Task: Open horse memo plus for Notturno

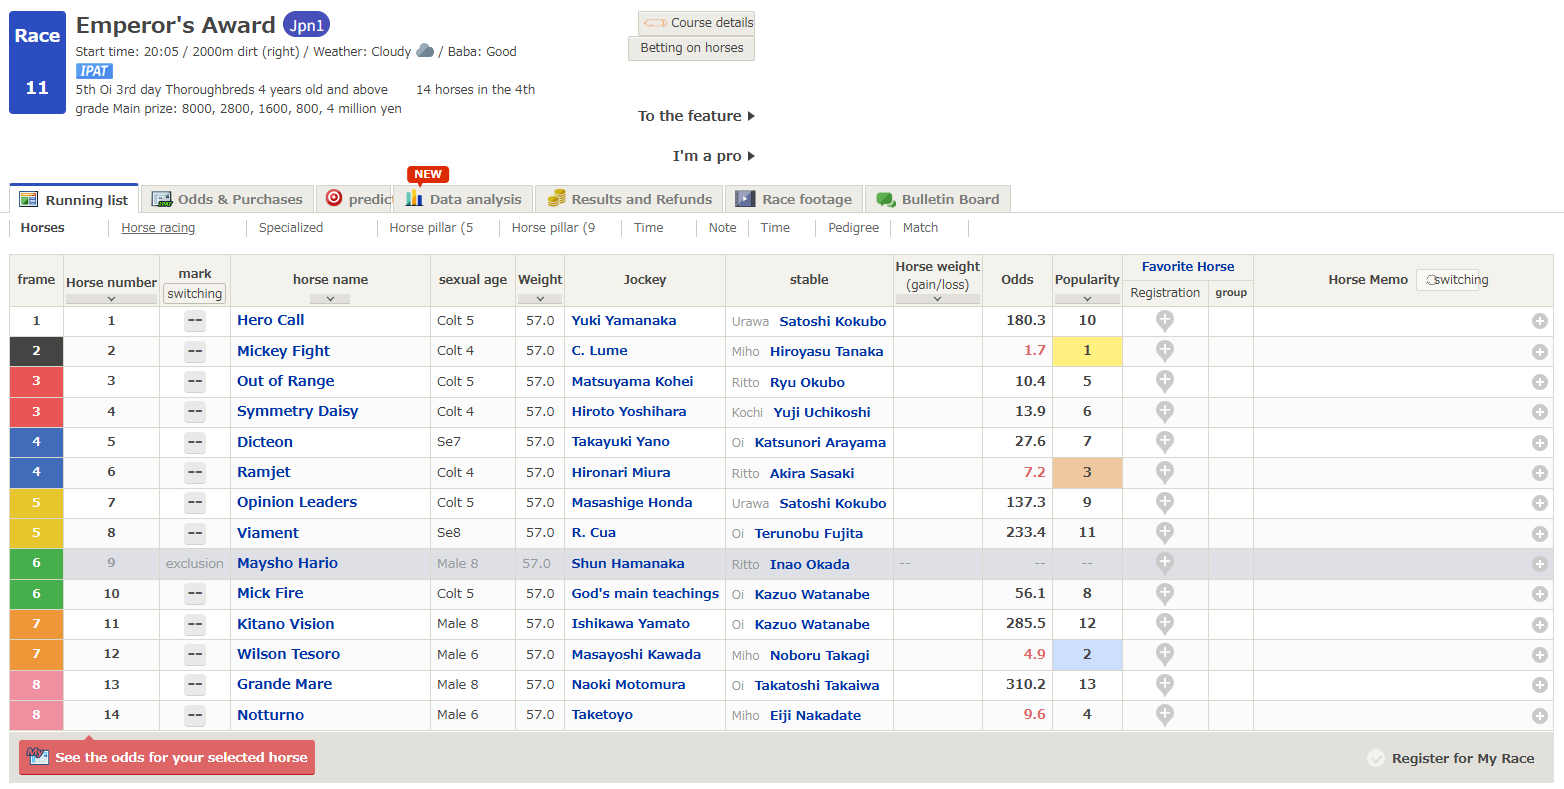Action: coord(1540,715)
